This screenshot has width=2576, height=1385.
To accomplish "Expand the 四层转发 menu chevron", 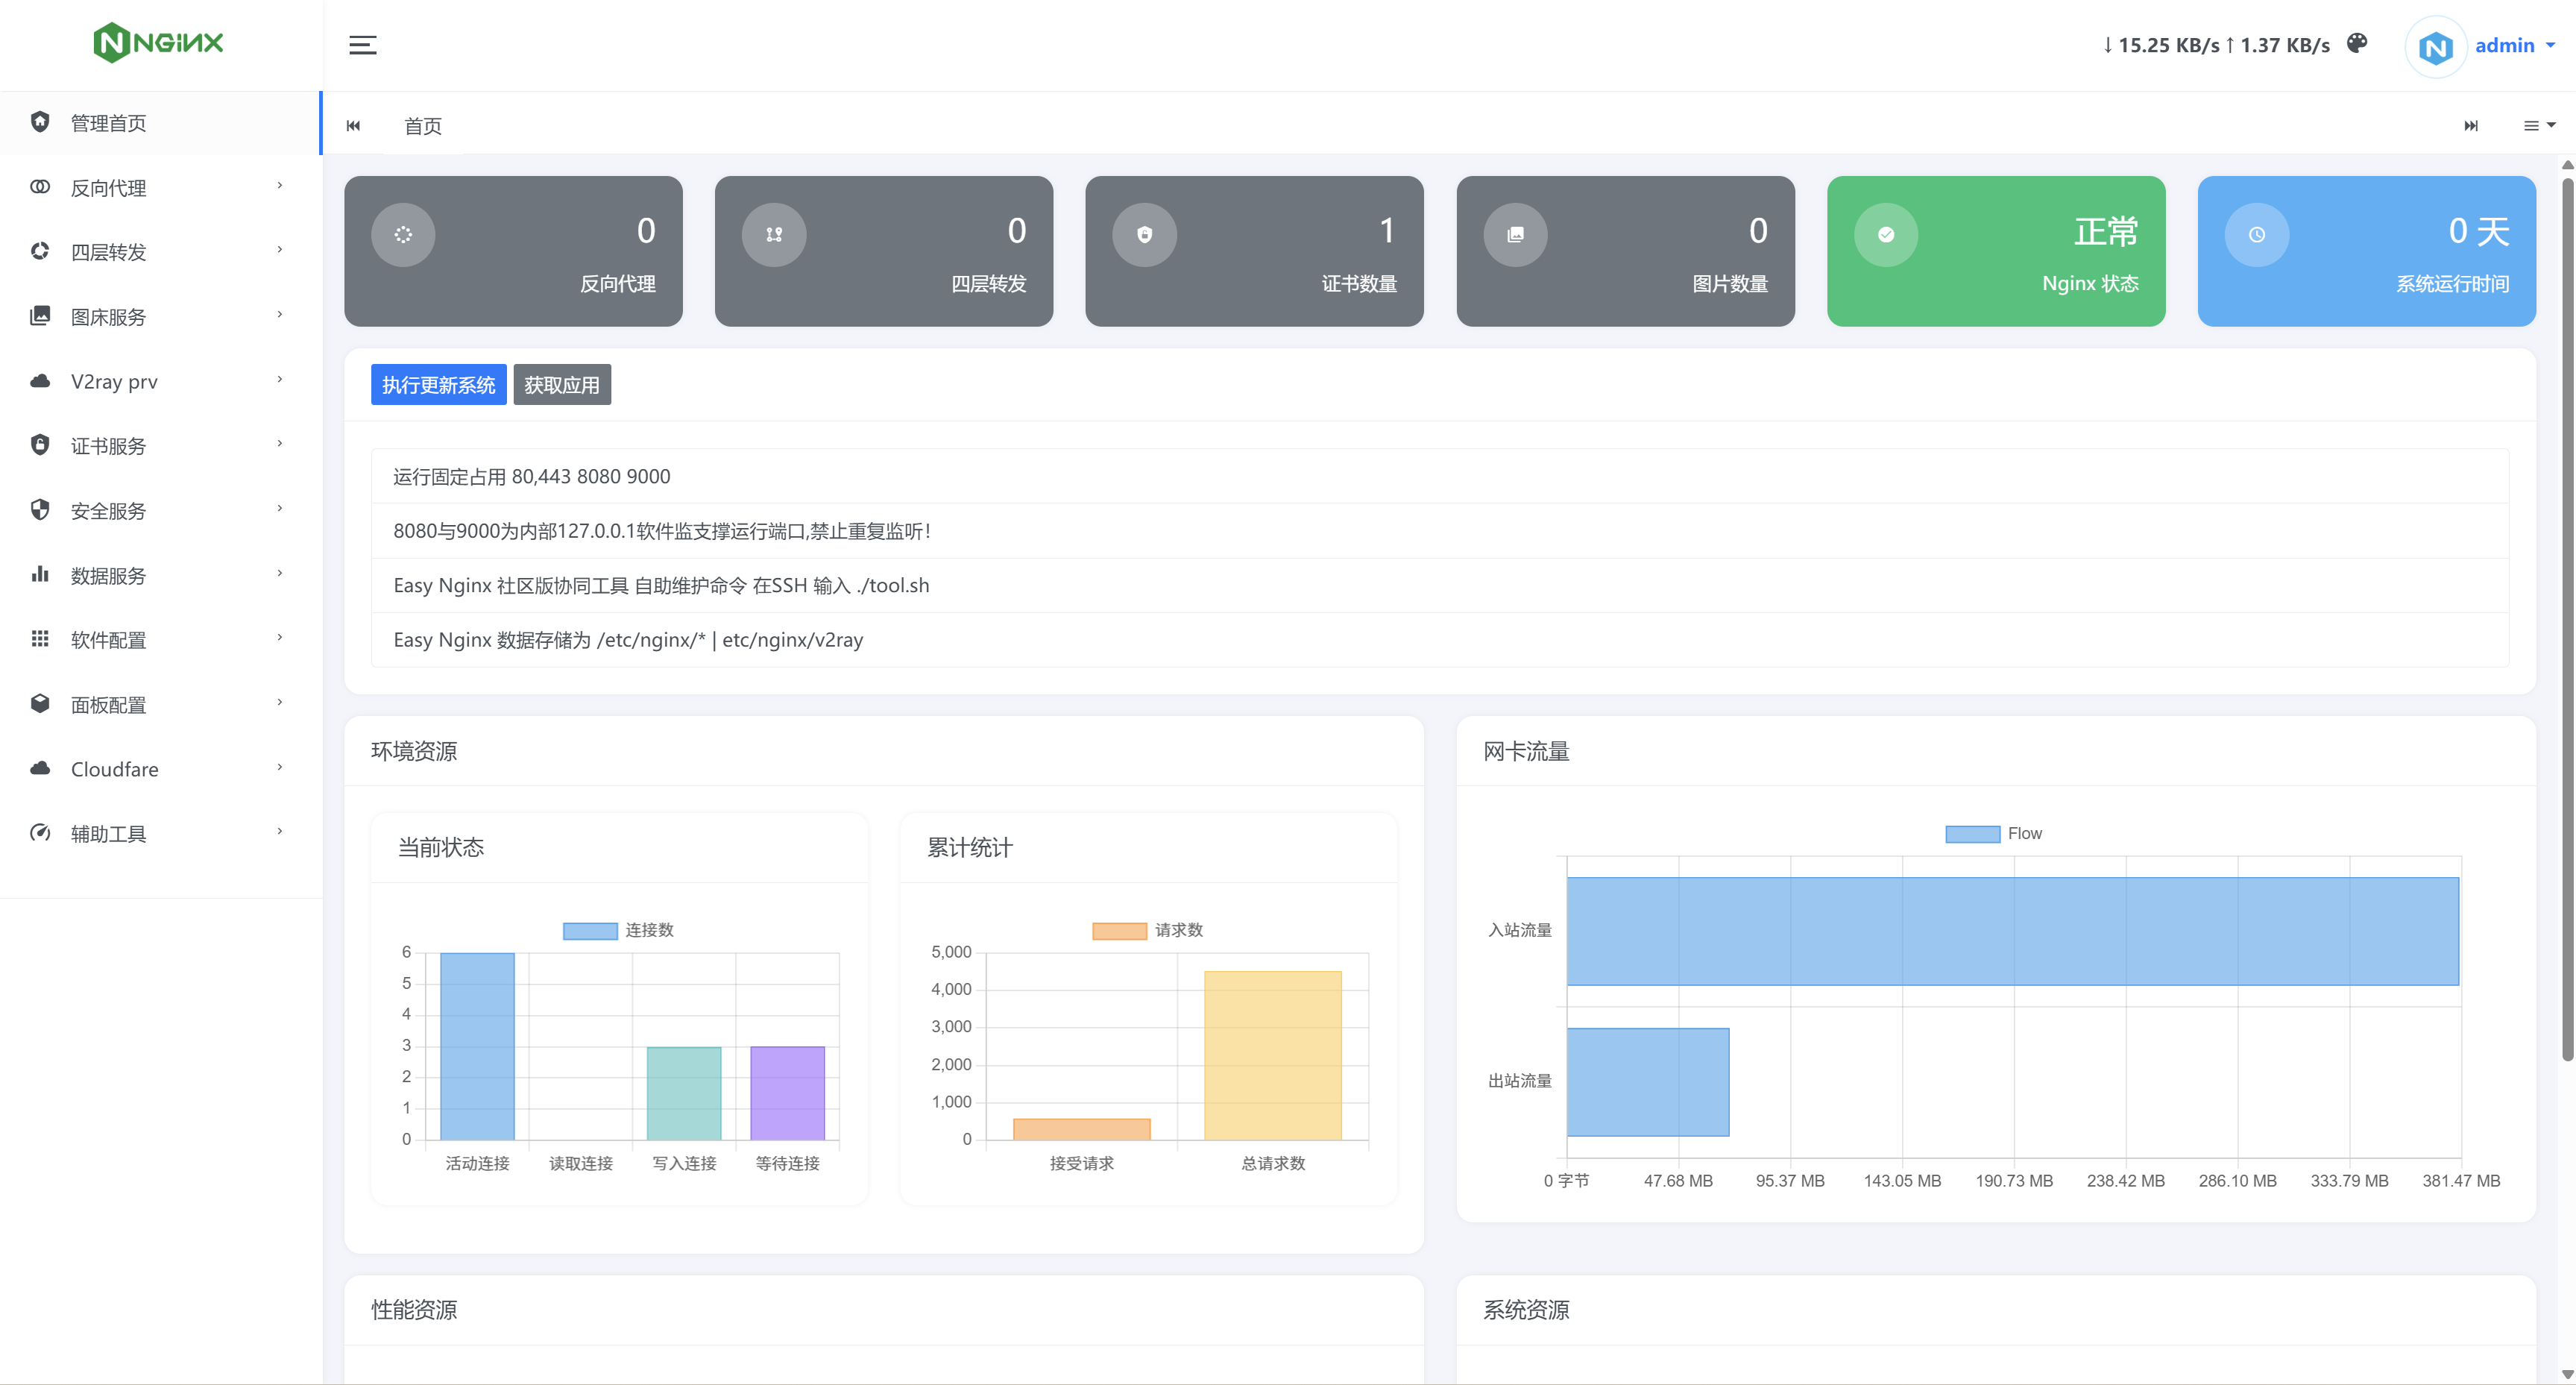I will tap(280, 250).
